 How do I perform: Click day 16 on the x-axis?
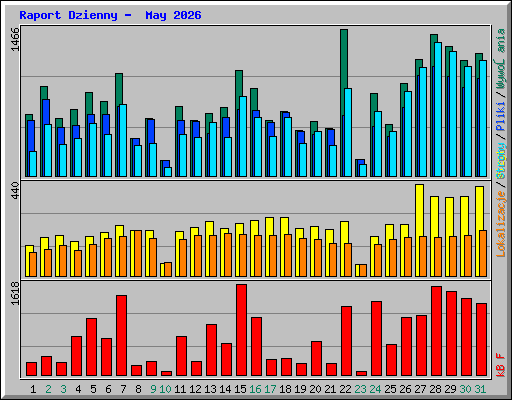tap(255, 389)
